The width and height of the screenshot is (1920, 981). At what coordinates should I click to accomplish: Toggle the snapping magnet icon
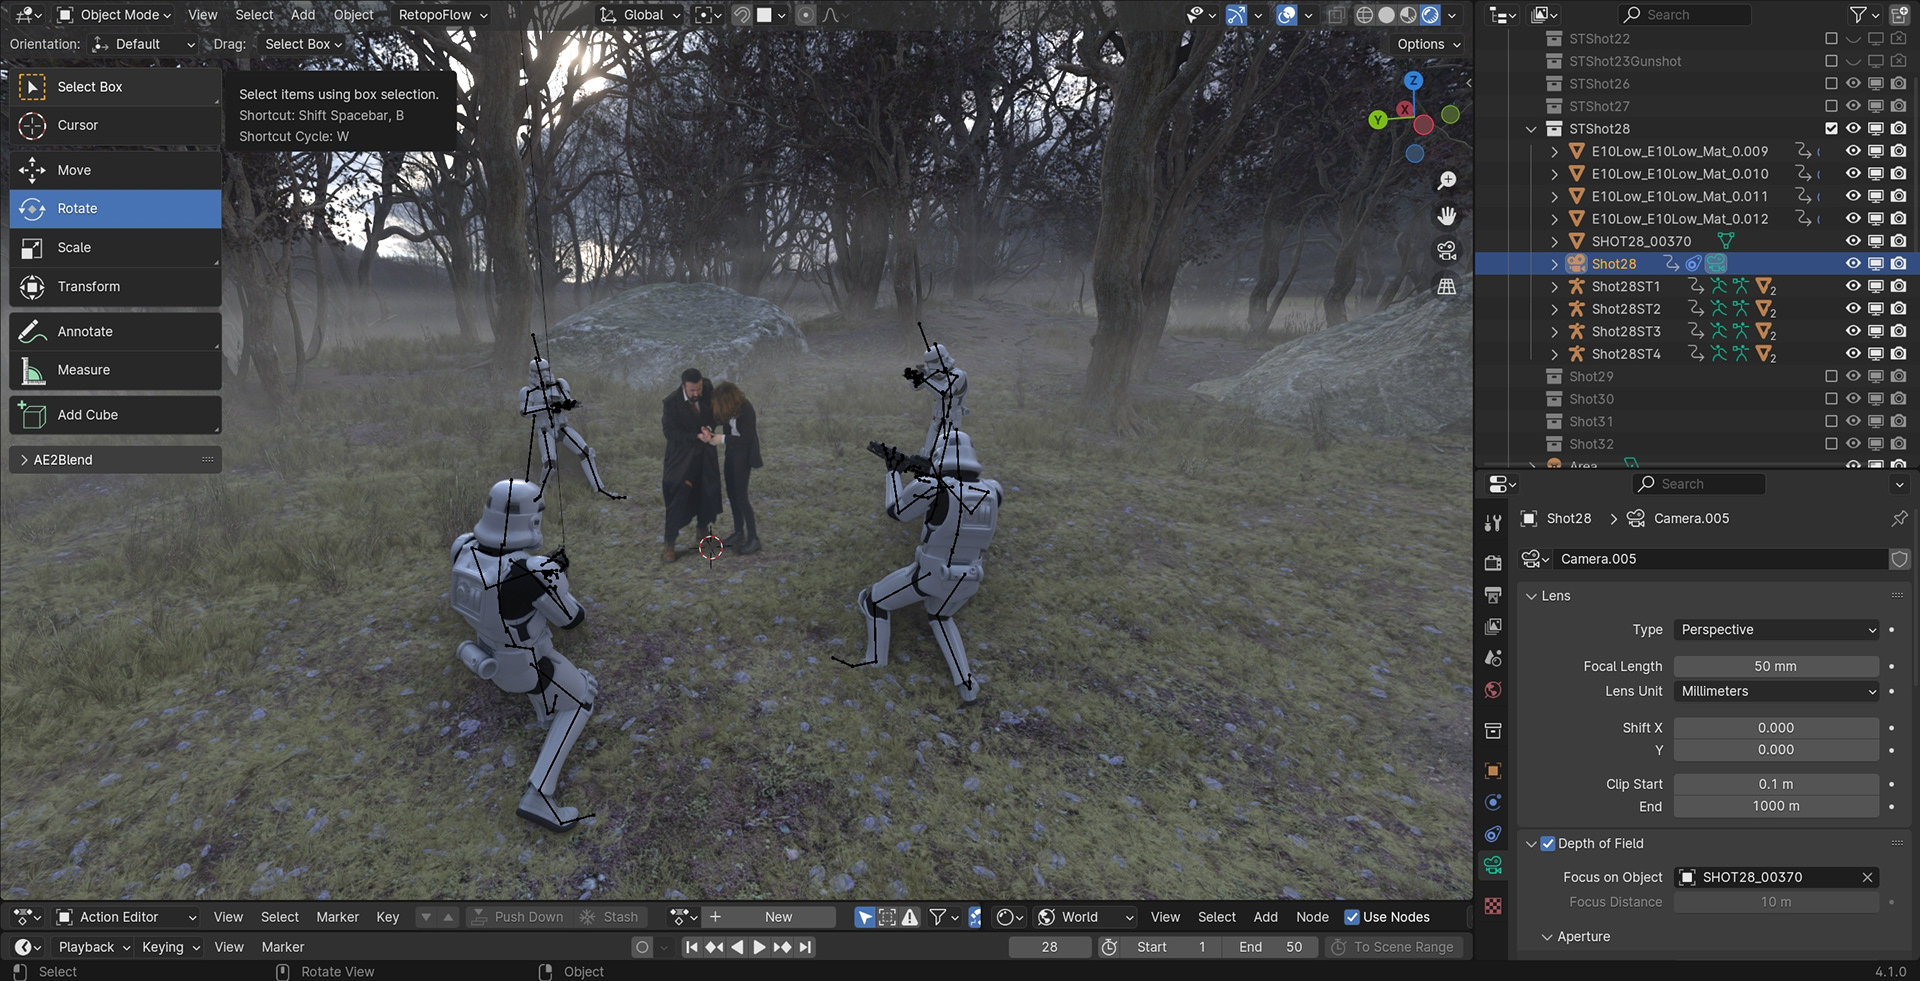pos(742,15)
